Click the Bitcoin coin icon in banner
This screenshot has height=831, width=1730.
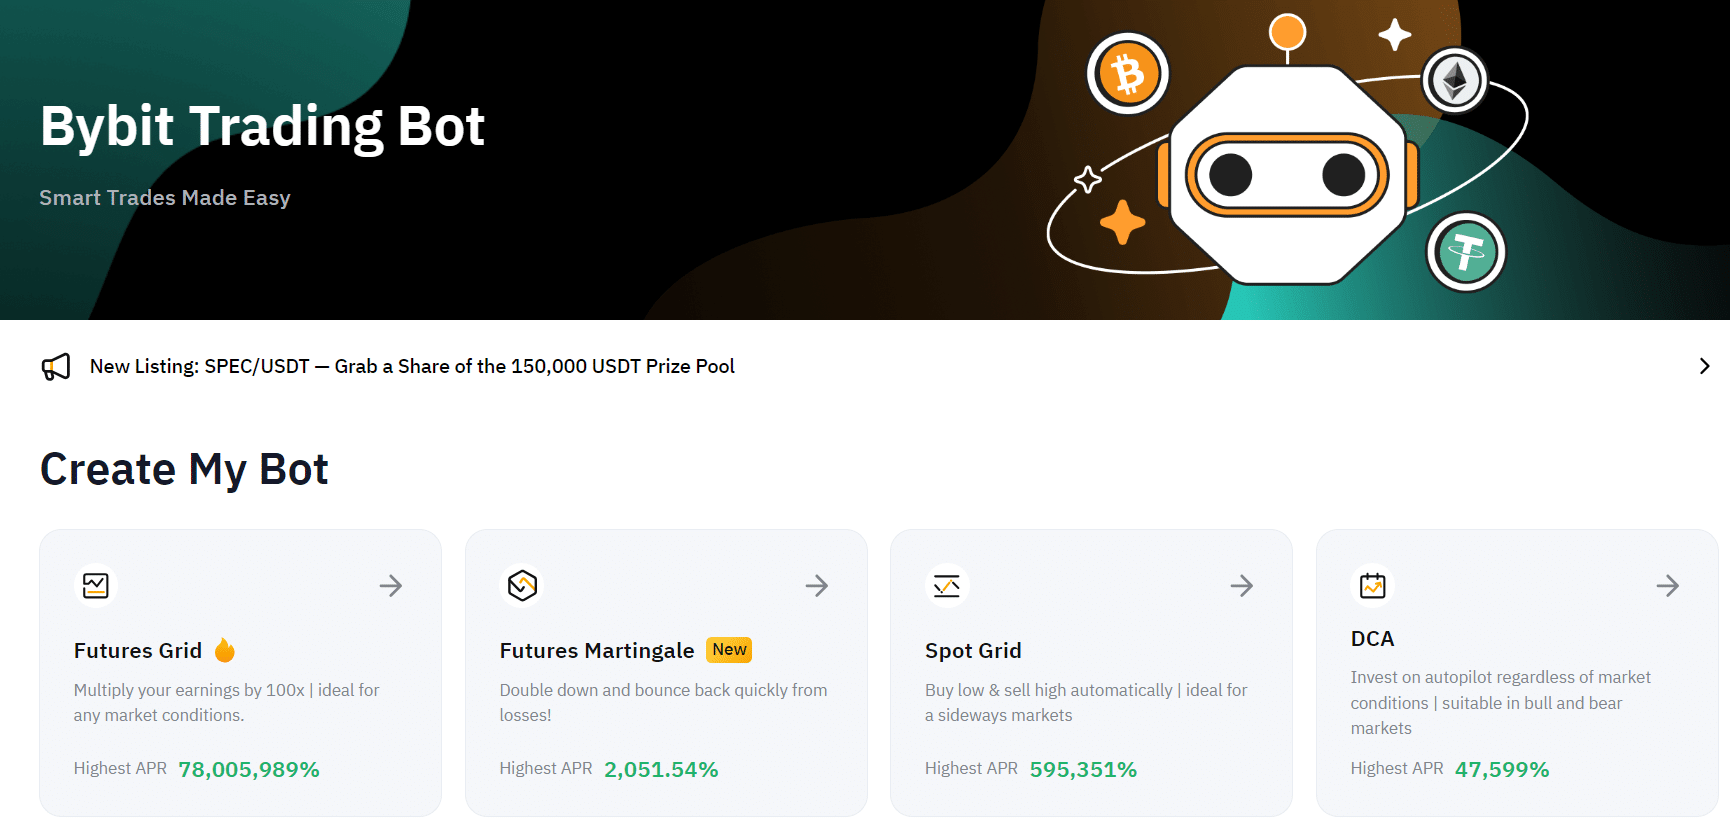point(1128,73)
